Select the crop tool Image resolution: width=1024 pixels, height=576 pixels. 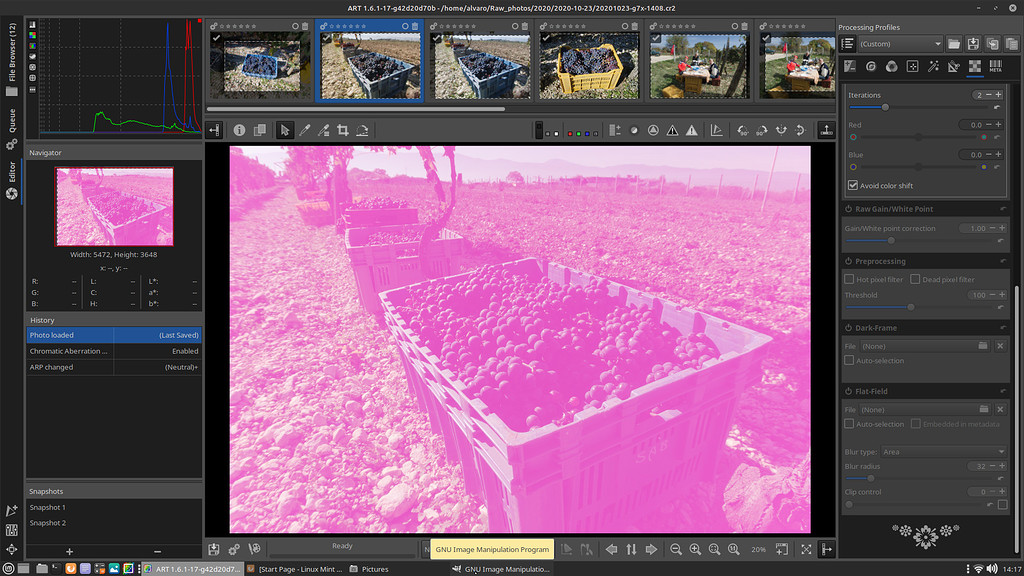click(x=343, y=131)
